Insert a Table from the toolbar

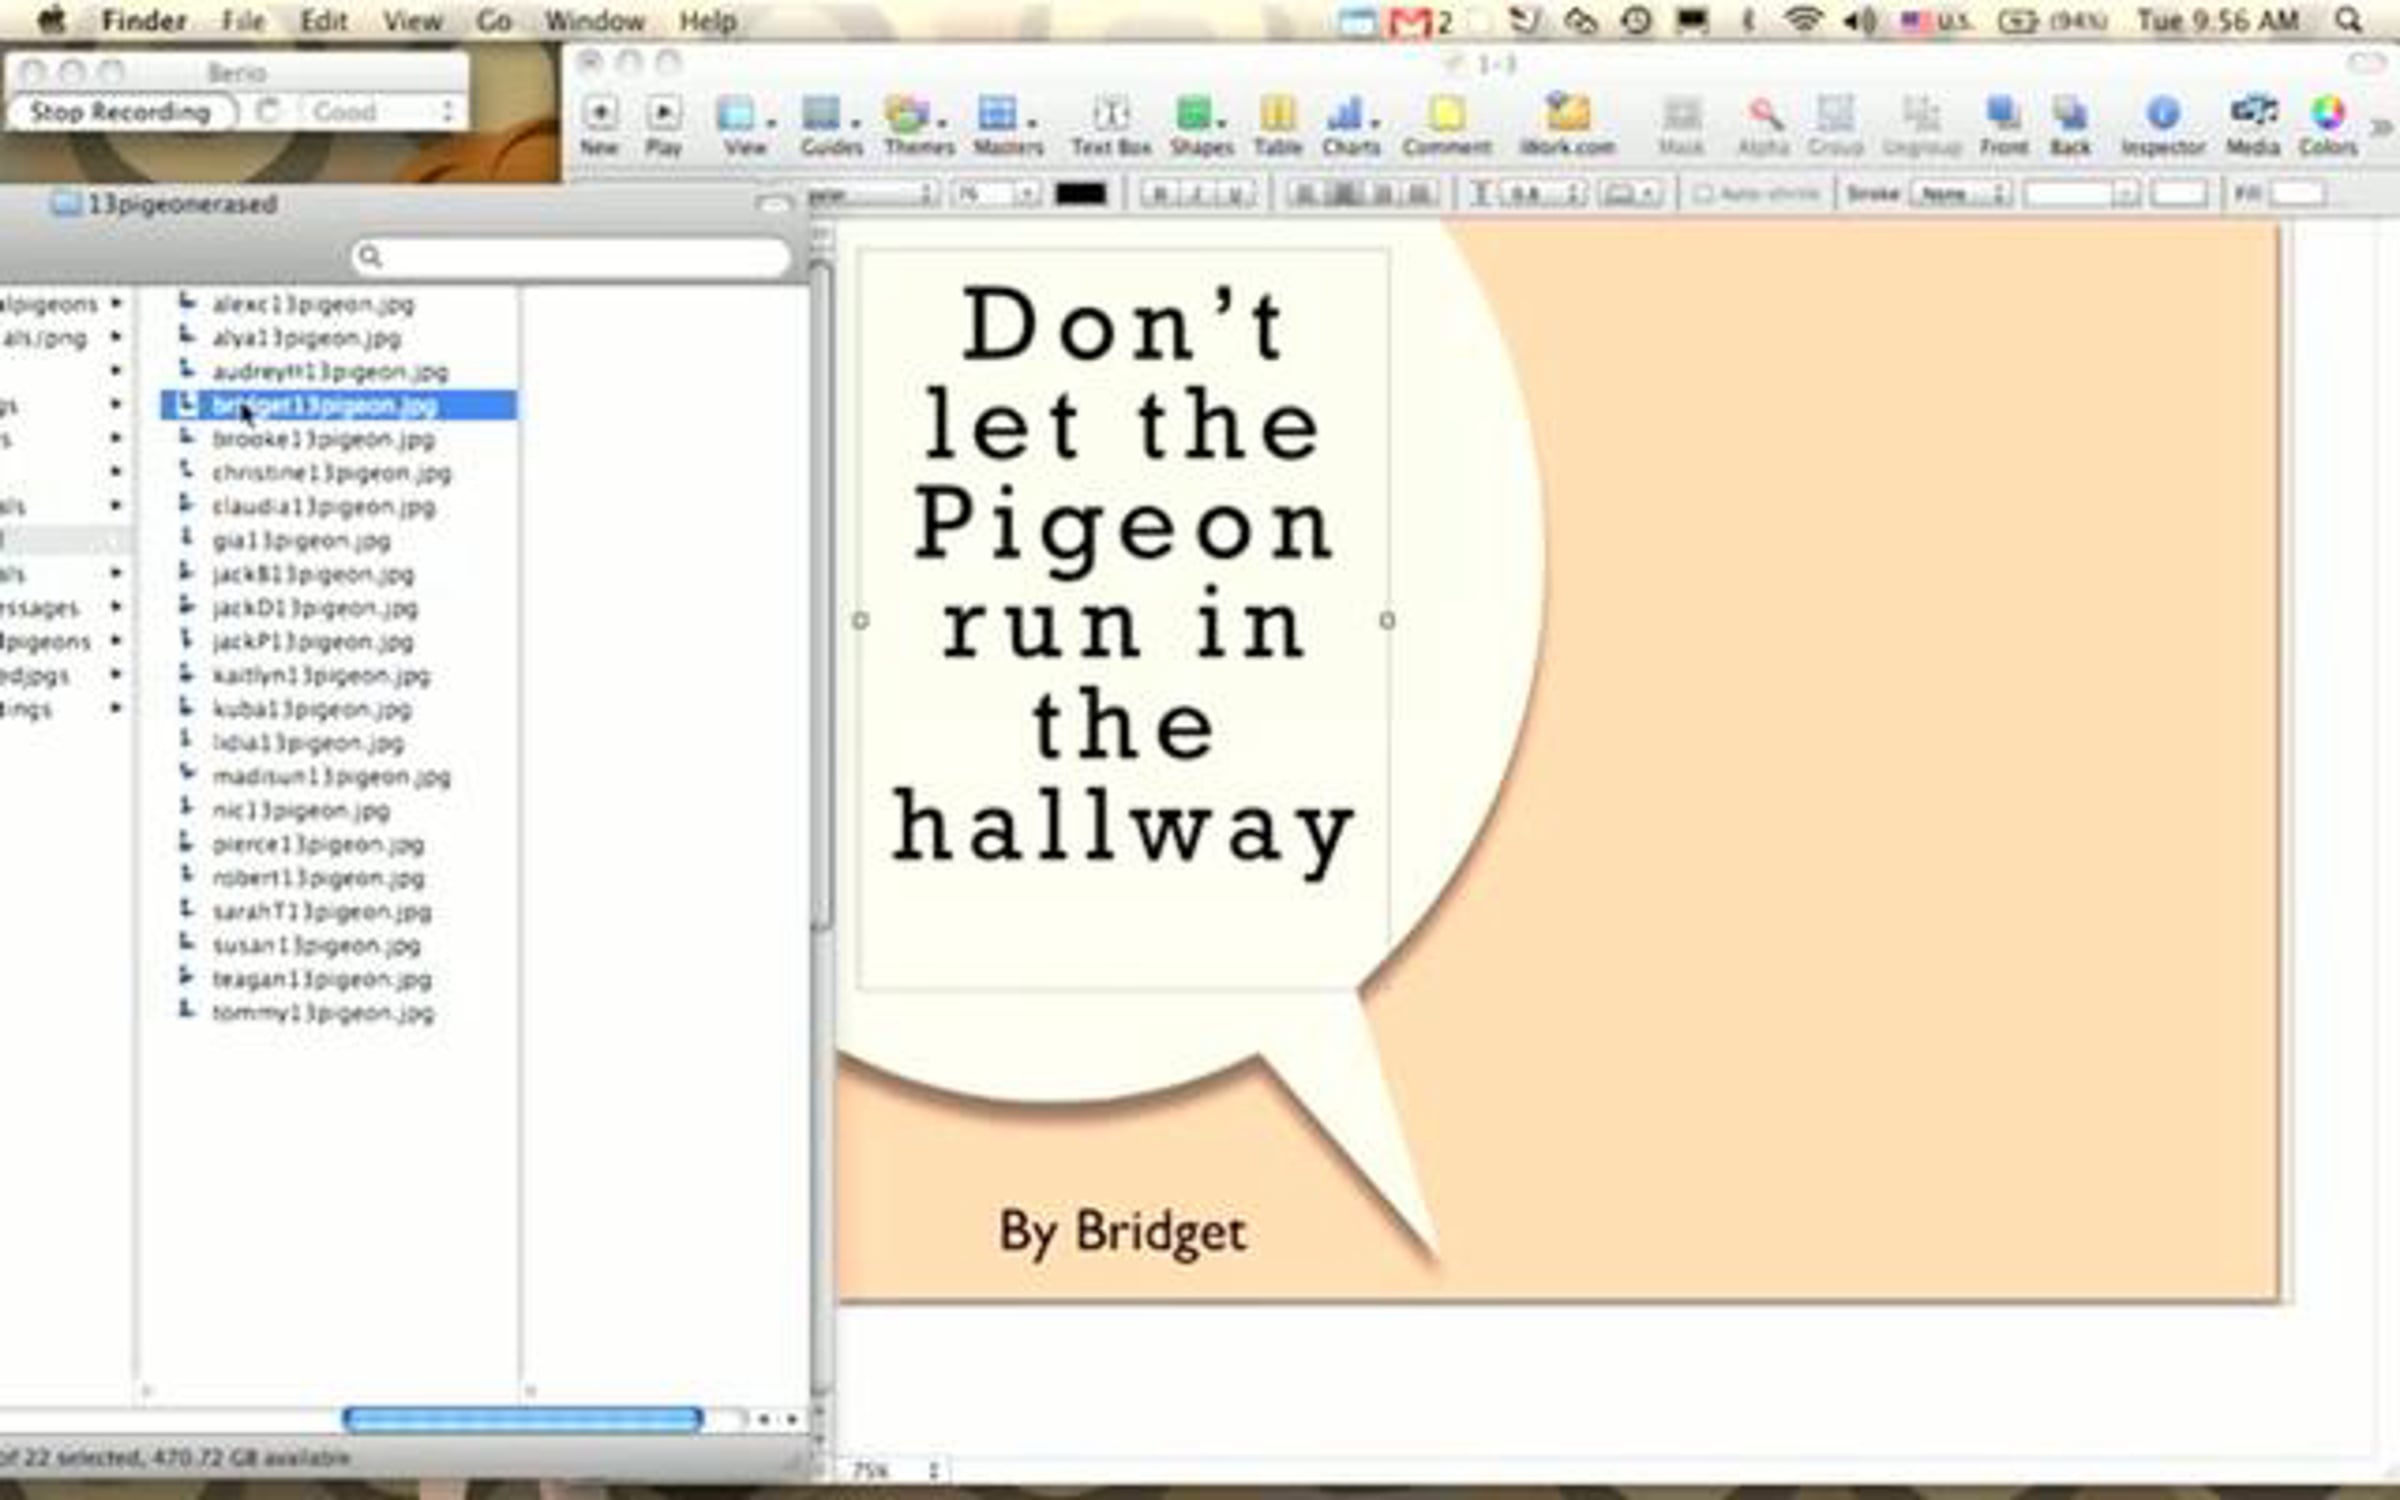coord(1277,113)
